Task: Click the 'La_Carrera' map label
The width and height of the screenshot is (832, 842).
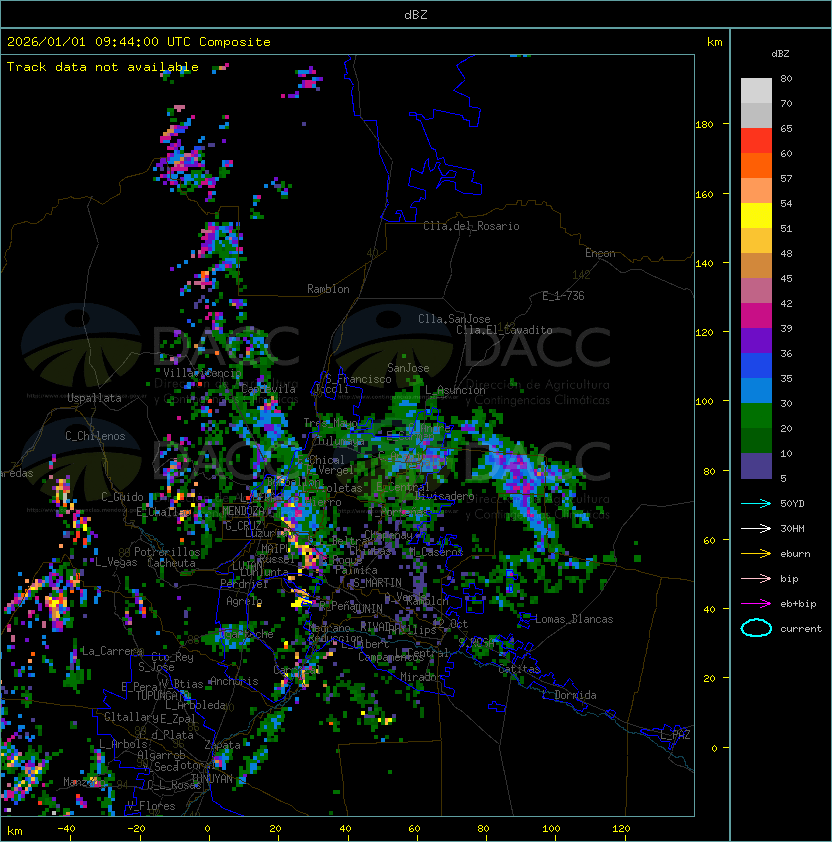Action: tap(112, 651)
